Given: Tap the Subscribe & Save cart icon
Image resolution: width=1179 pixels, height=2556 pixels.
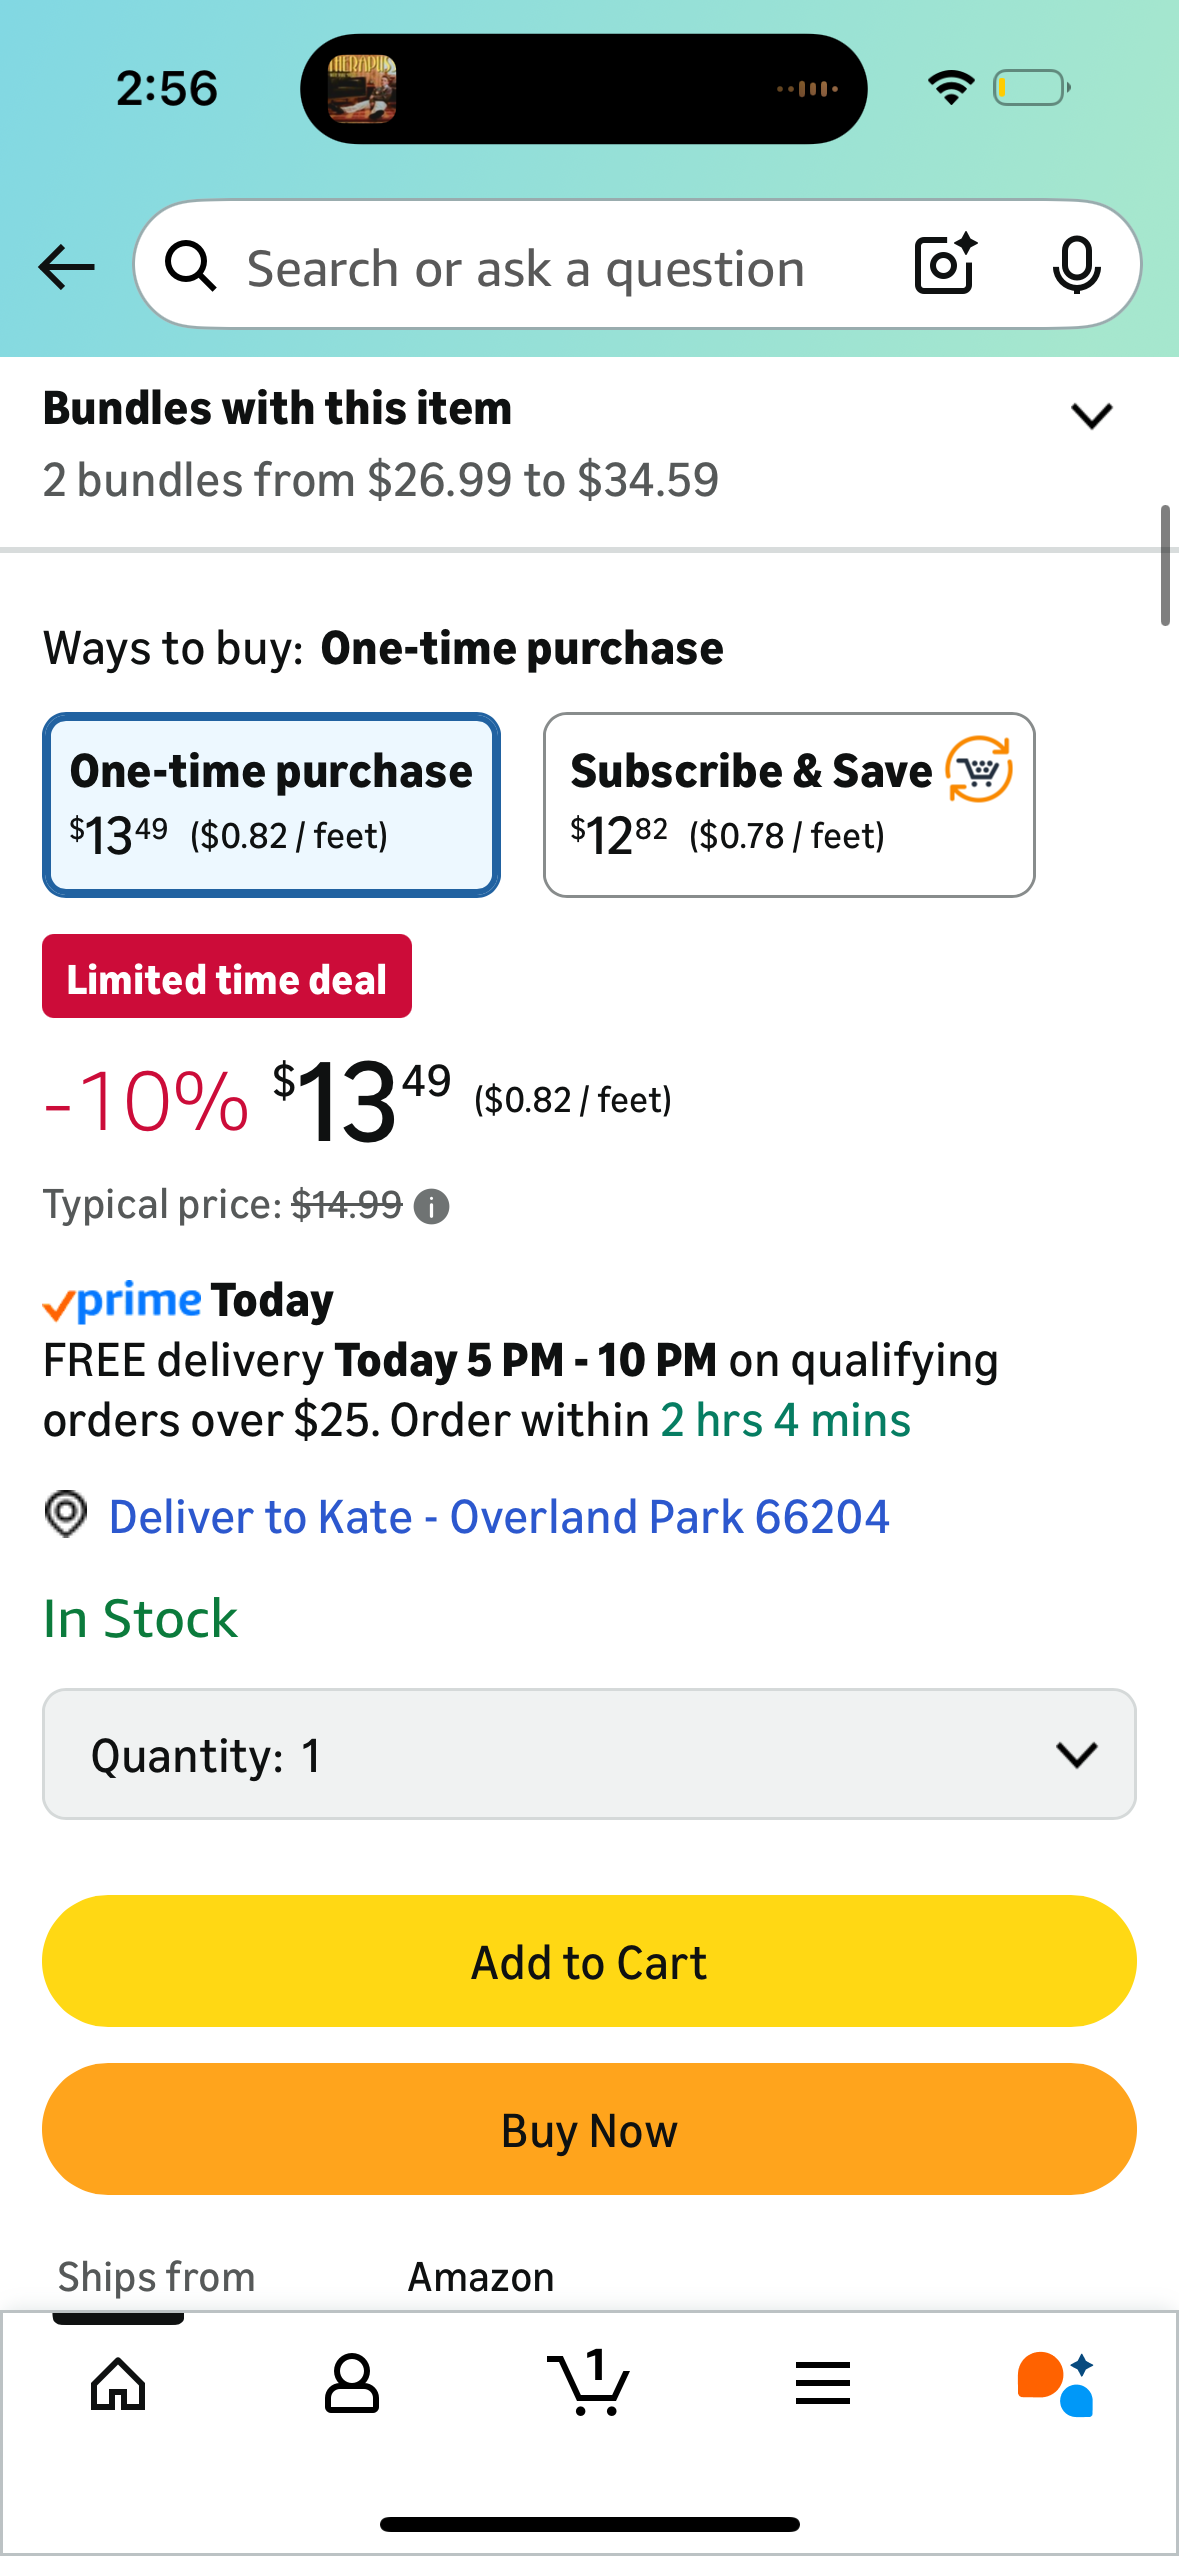Looking at the screenshot, I should (979, 769).
